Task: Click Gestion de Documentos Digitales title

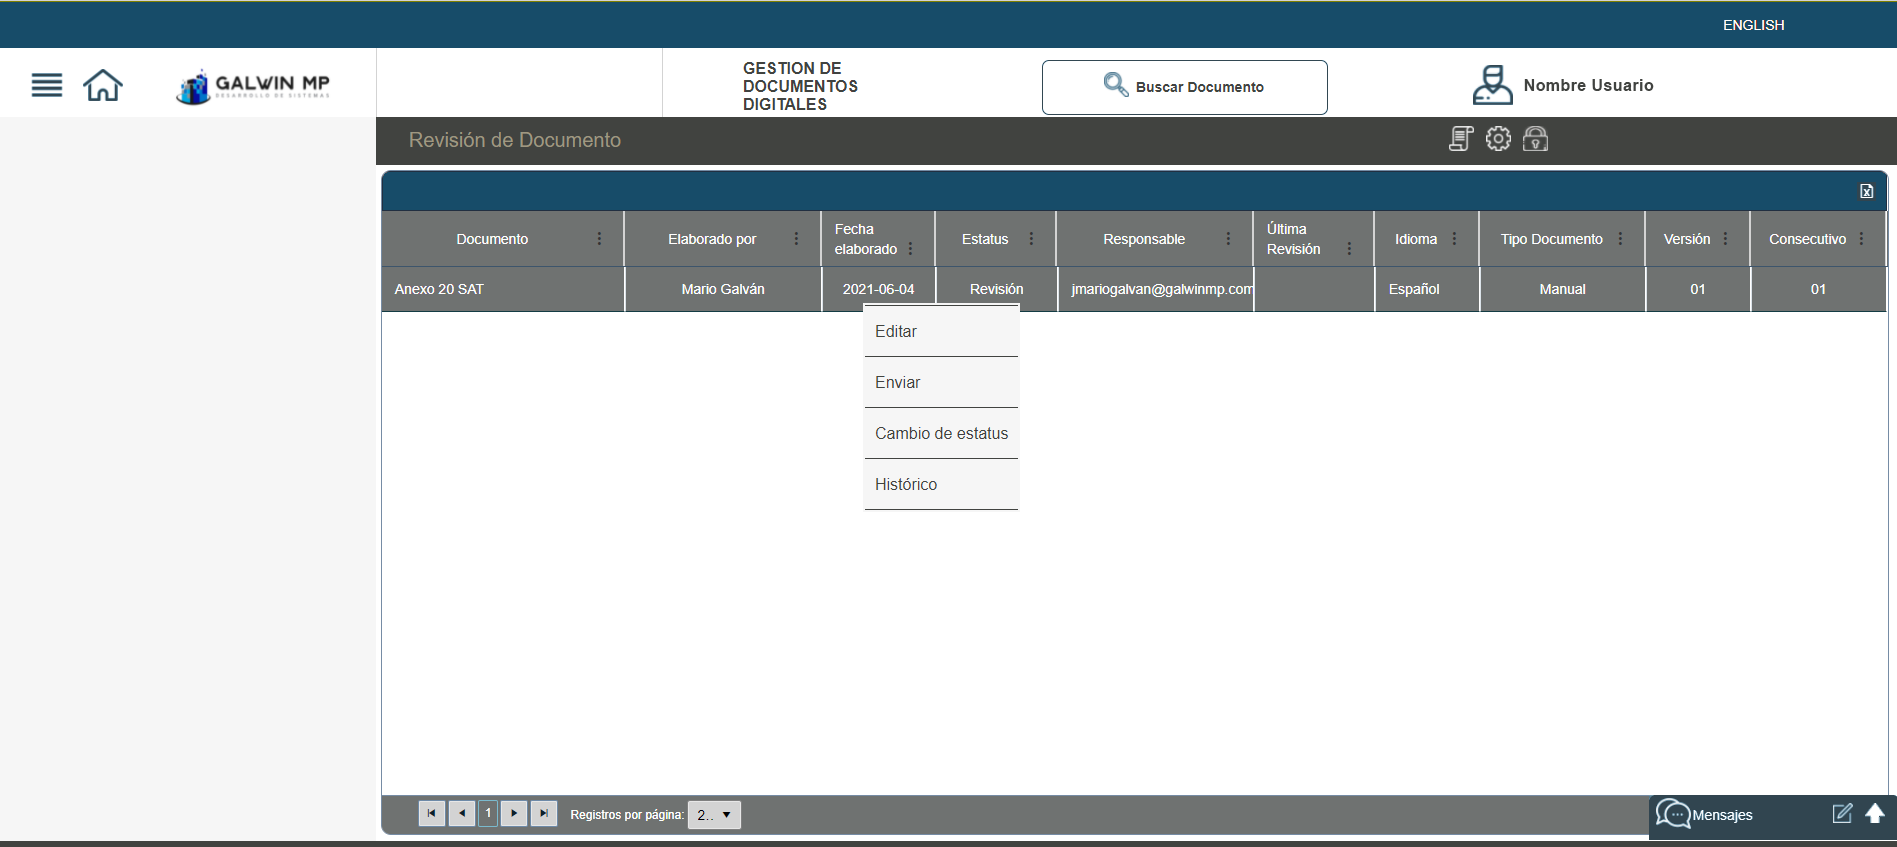Action: pos(800,86)
